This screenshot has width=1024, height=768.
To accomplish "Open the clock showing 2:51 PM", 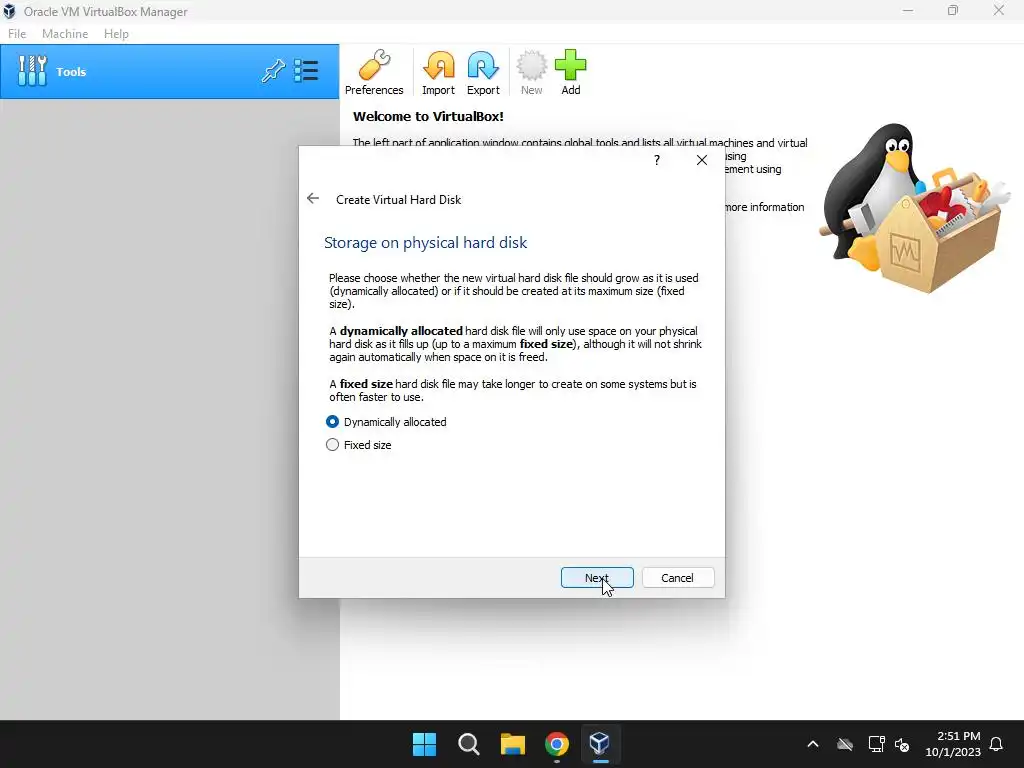I will (953, 744).
